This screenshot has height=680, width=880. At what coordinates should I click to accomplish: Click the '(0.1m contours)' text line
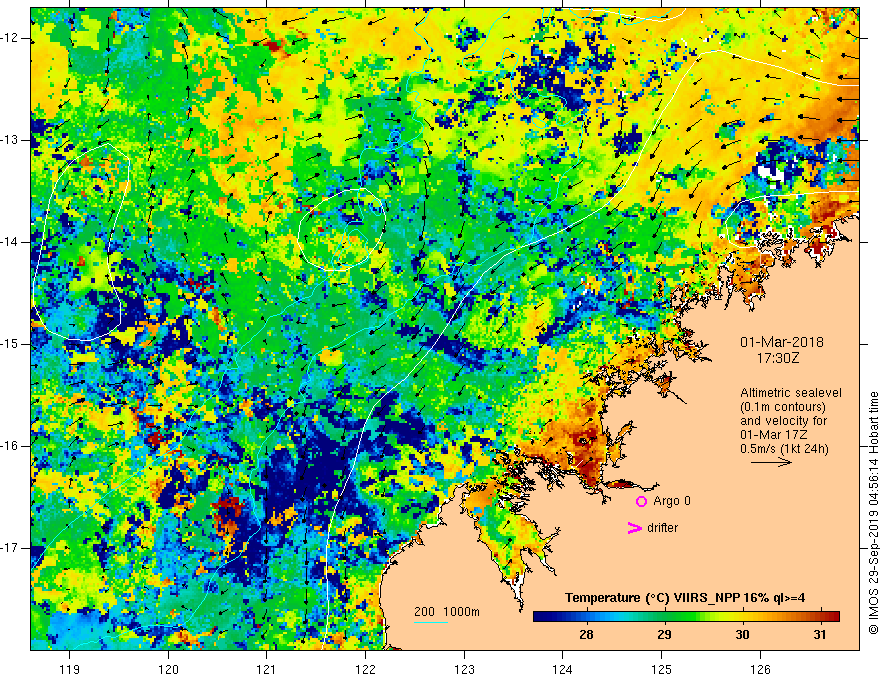(783, 407)
